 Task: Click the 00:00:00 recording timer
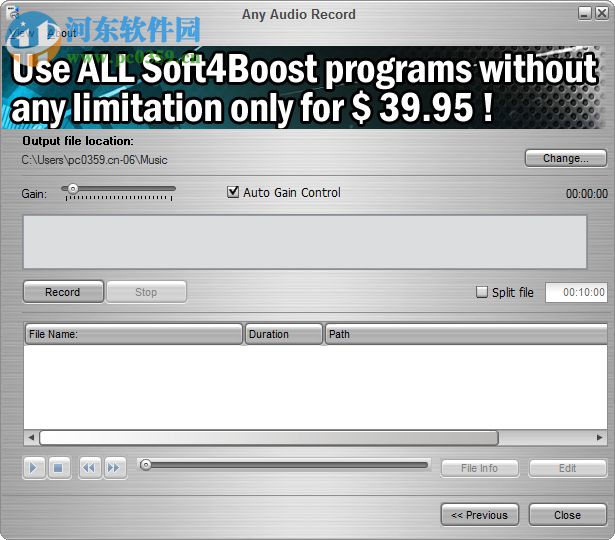point(587,194)
